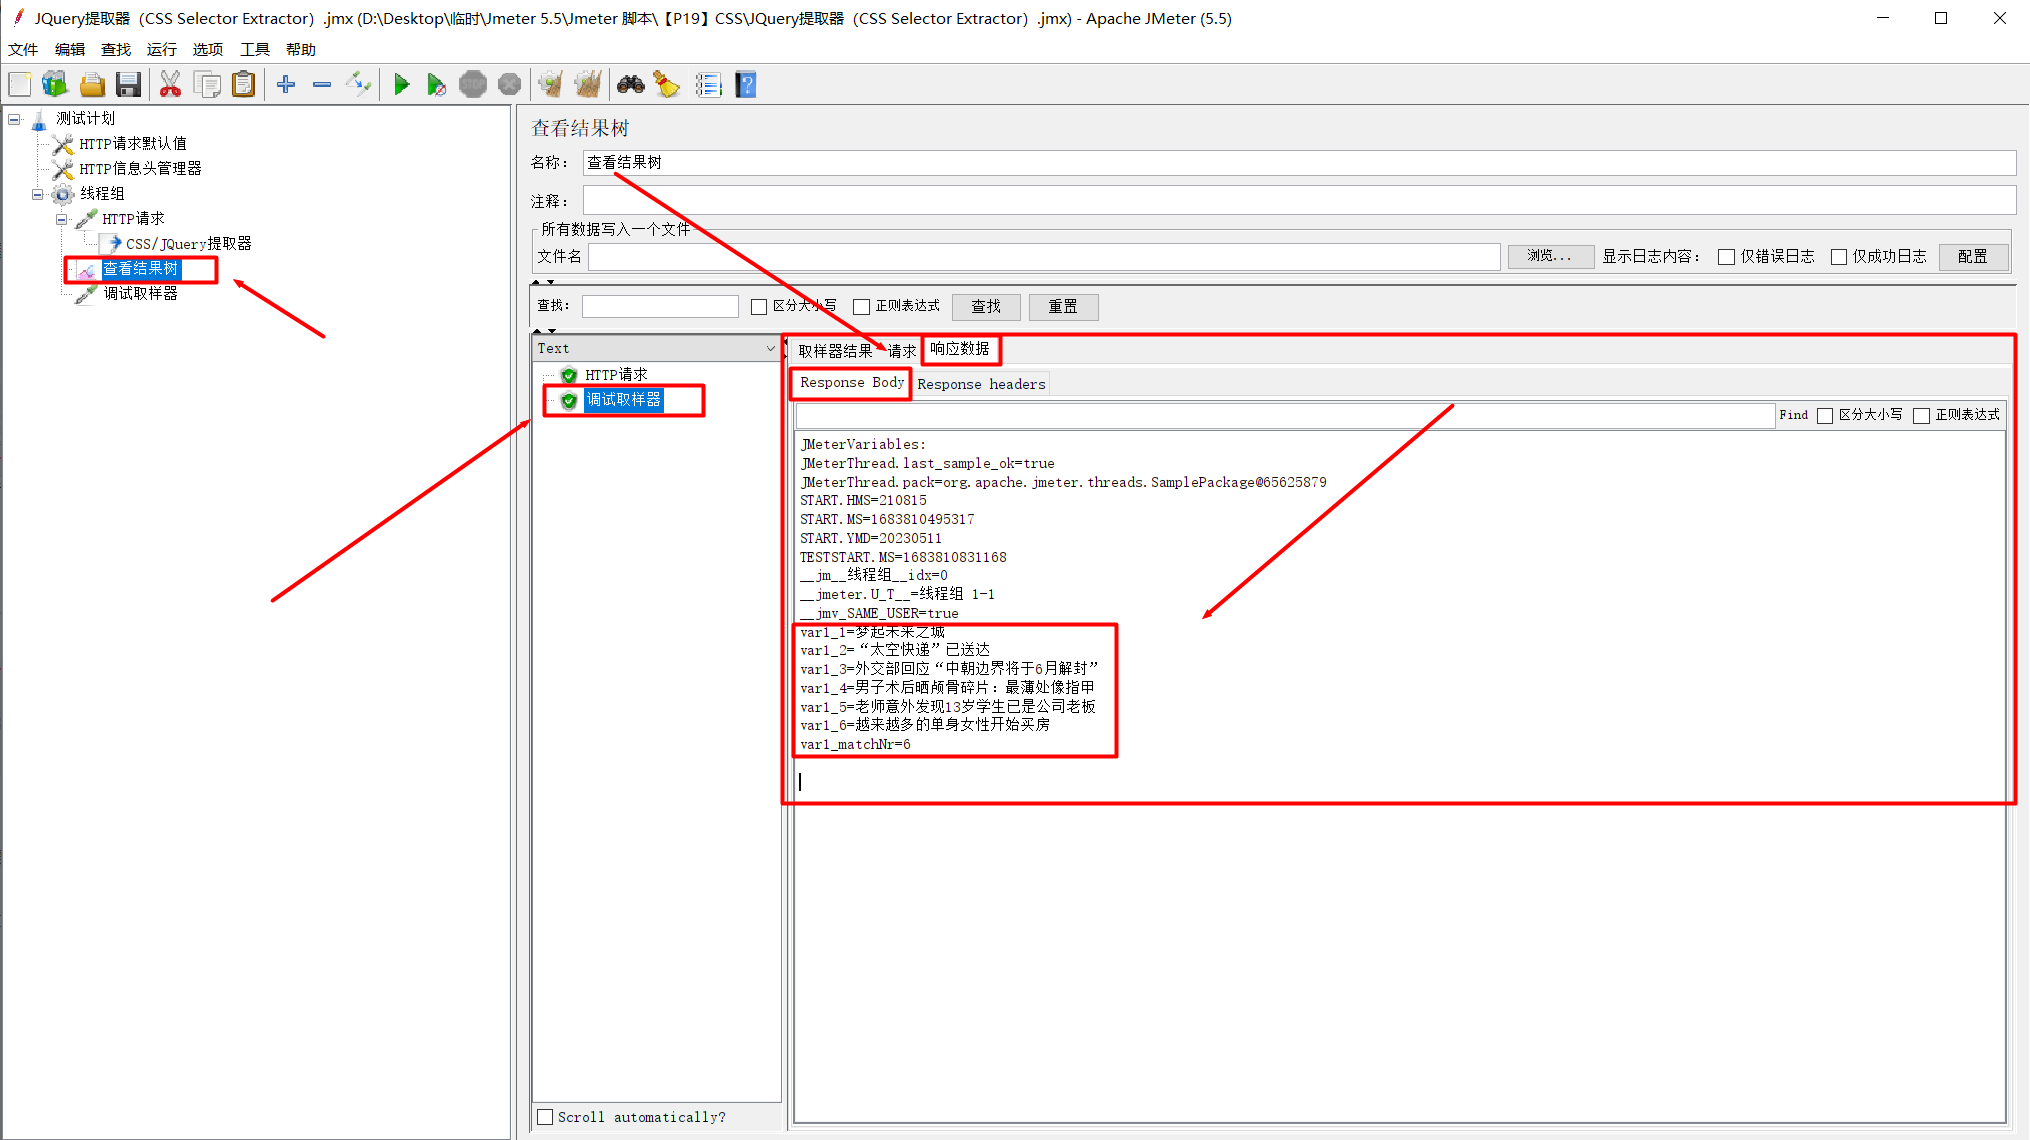Select HTTP请求 result in results list
This screenshot has width=2030, height=1140.
pos(616,375)
